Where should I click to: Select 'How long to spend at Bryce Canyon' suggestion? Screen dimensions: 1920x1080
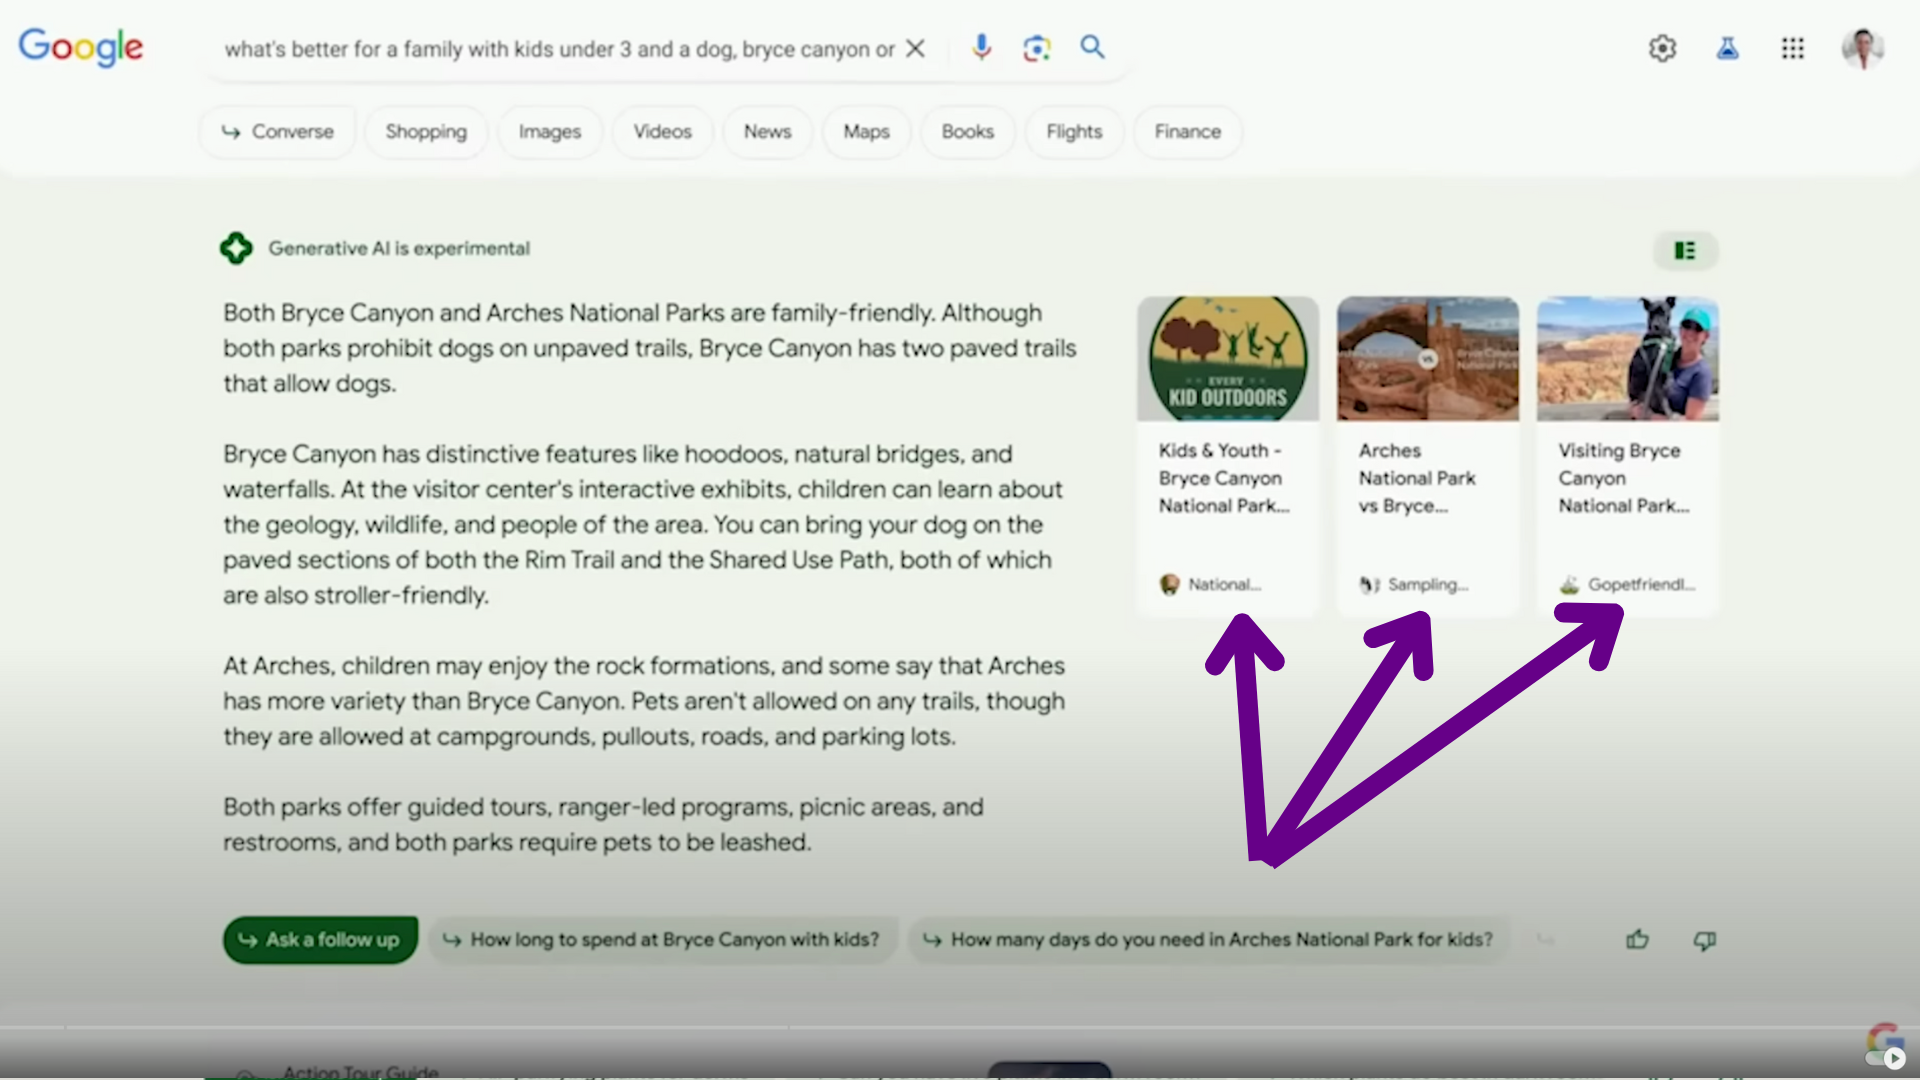click(x=662, y=940)
